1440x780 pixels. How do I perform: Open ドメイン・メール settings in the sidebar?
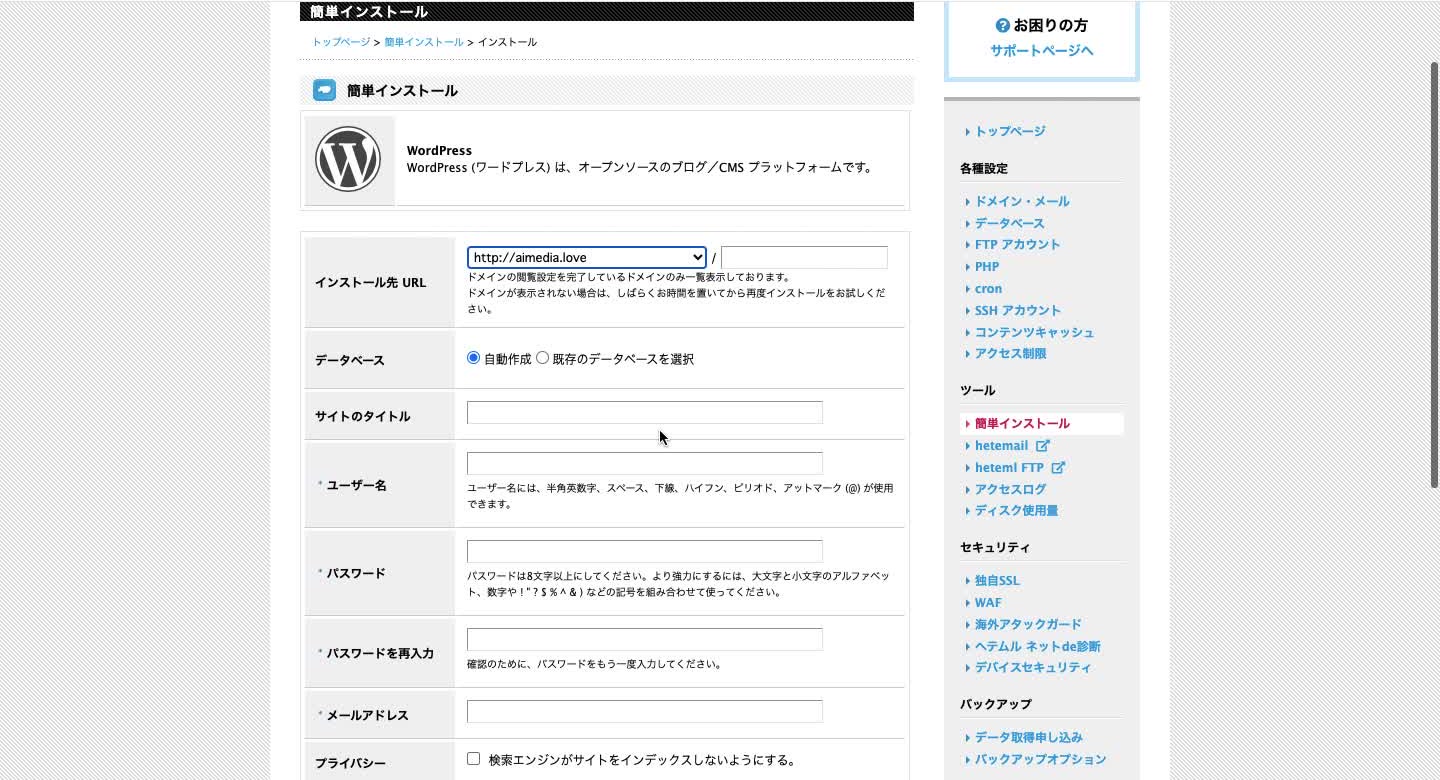pyautogui.click(x=1022, y=201)
